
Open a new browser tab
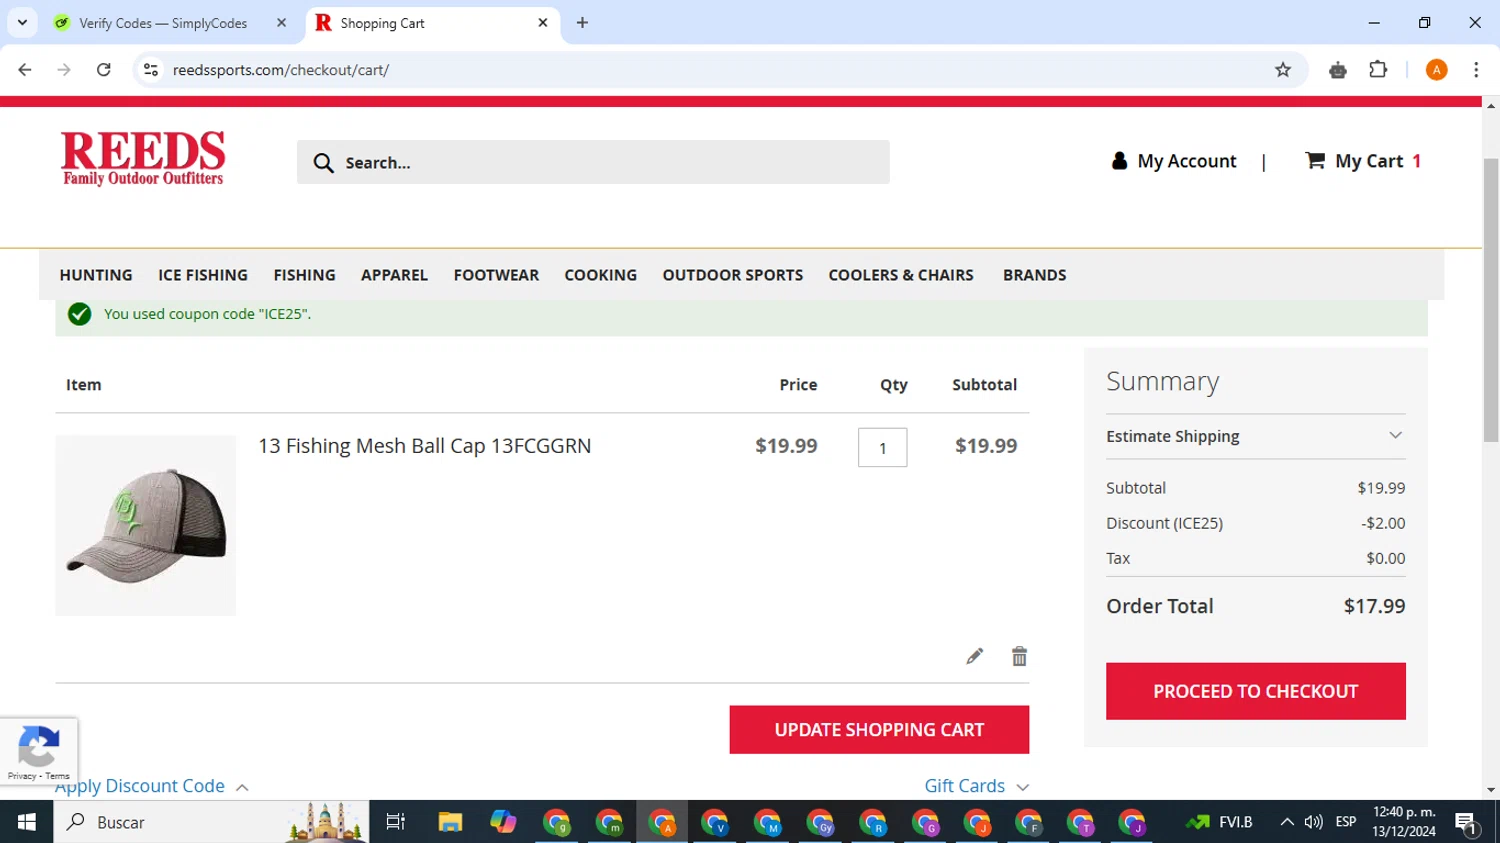pyautogui.click(x=582, y=22)
